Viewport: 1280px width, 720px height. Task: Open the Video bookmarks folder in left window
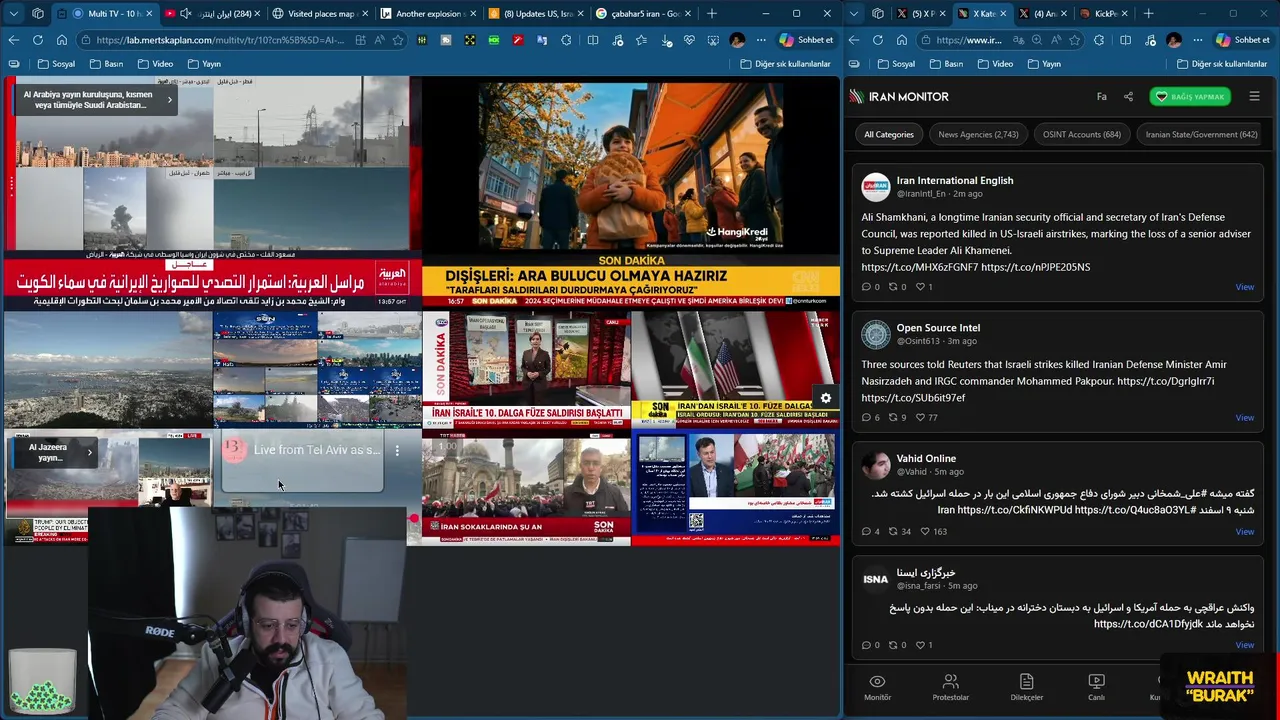point(155,64)
